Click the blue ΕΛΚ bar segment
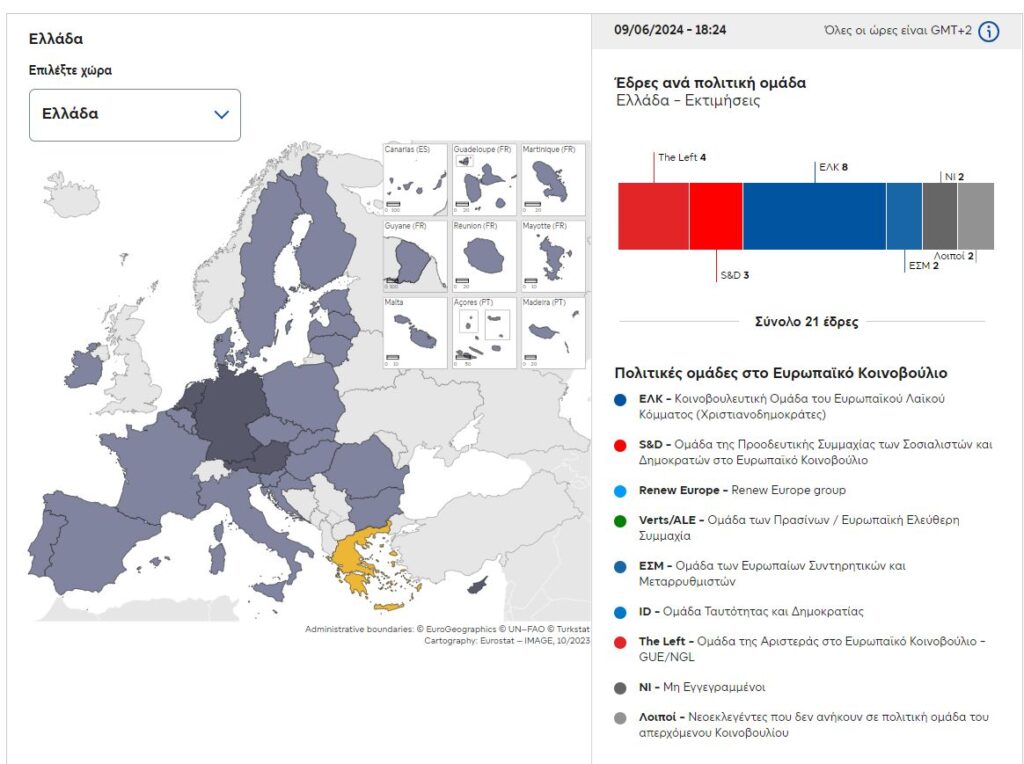Viewport: 1024px width, 764px height. coord(814,216)
